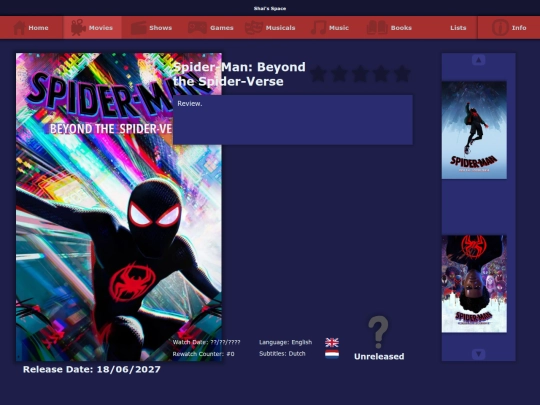Image resolution: width=540 pixels, height=405 pixels.
Task: Click the Home house icon
Action: click(19, 28)
